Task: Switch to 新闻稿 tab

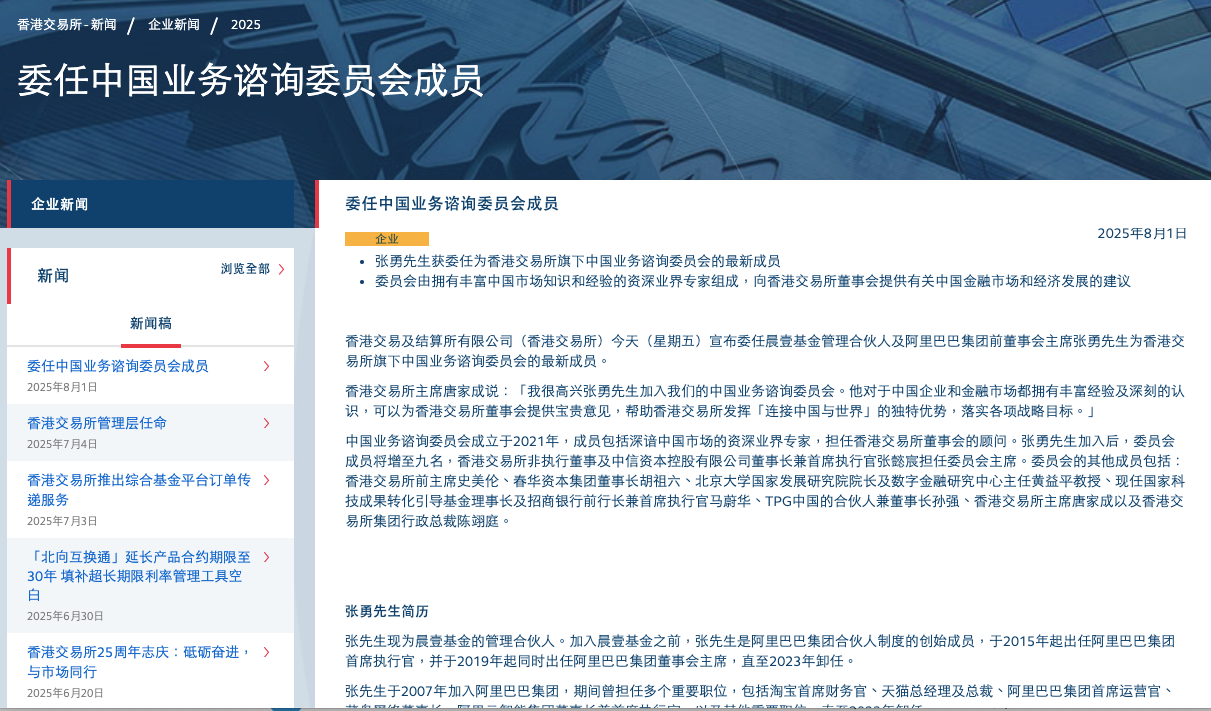Action: tap(151, 323)
